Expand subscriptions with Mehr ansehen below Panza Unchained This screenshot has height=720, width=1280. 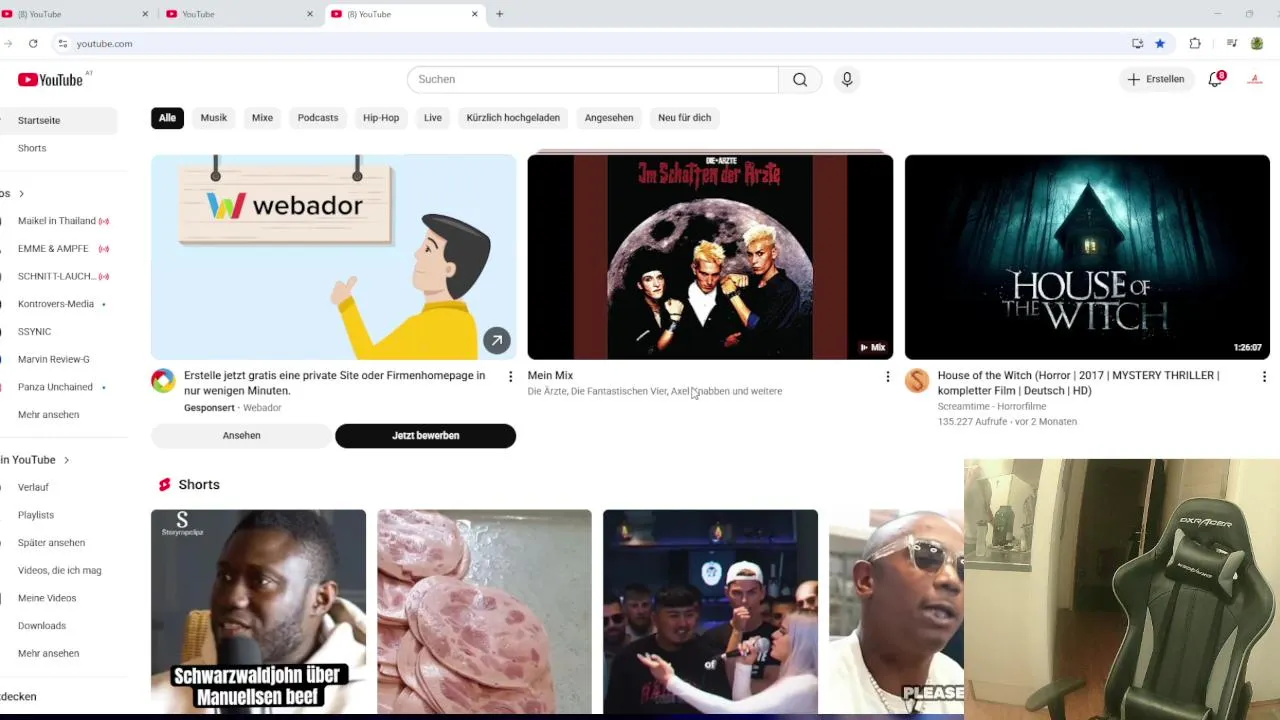pyautogui.click(x=58, y=415)
